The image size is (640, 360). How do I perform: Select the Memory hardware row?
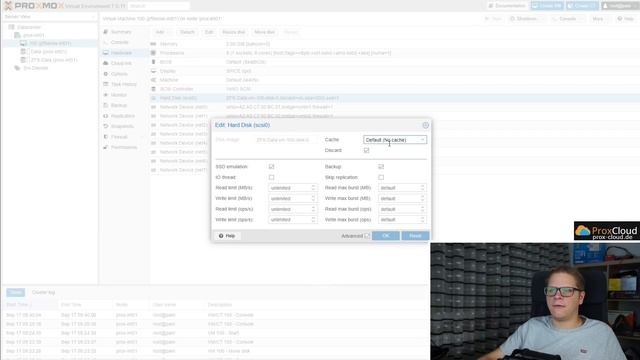click(x=394, y=44)
